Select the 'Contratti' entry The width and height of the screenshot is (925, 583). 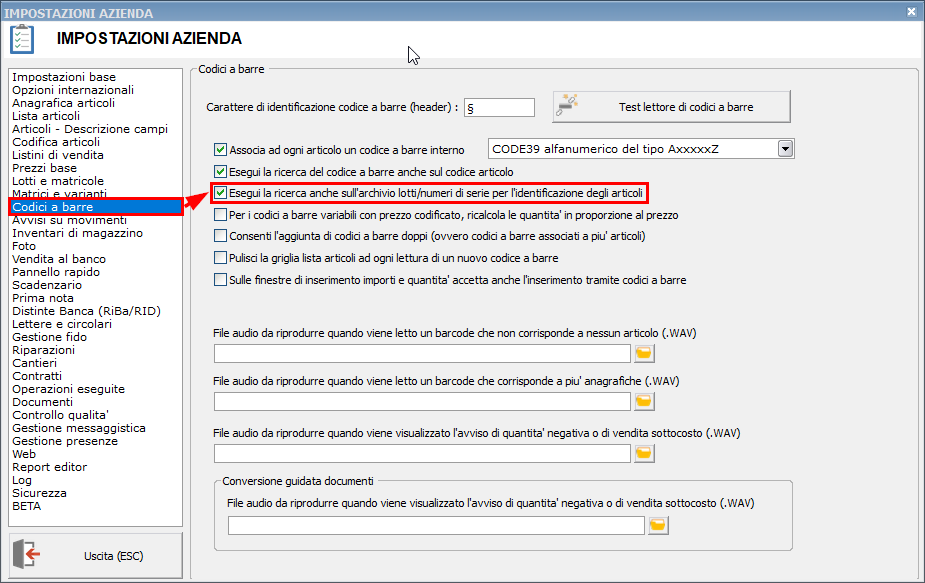coord(37,376)
